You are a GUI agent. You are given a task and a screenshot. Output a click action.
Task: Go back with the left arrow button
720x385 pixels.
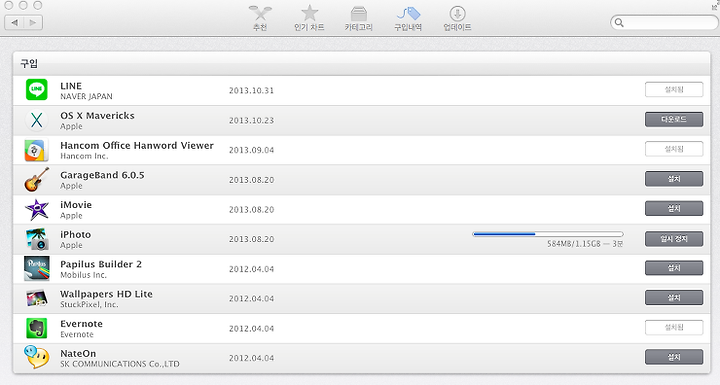(x=14, y=23)
